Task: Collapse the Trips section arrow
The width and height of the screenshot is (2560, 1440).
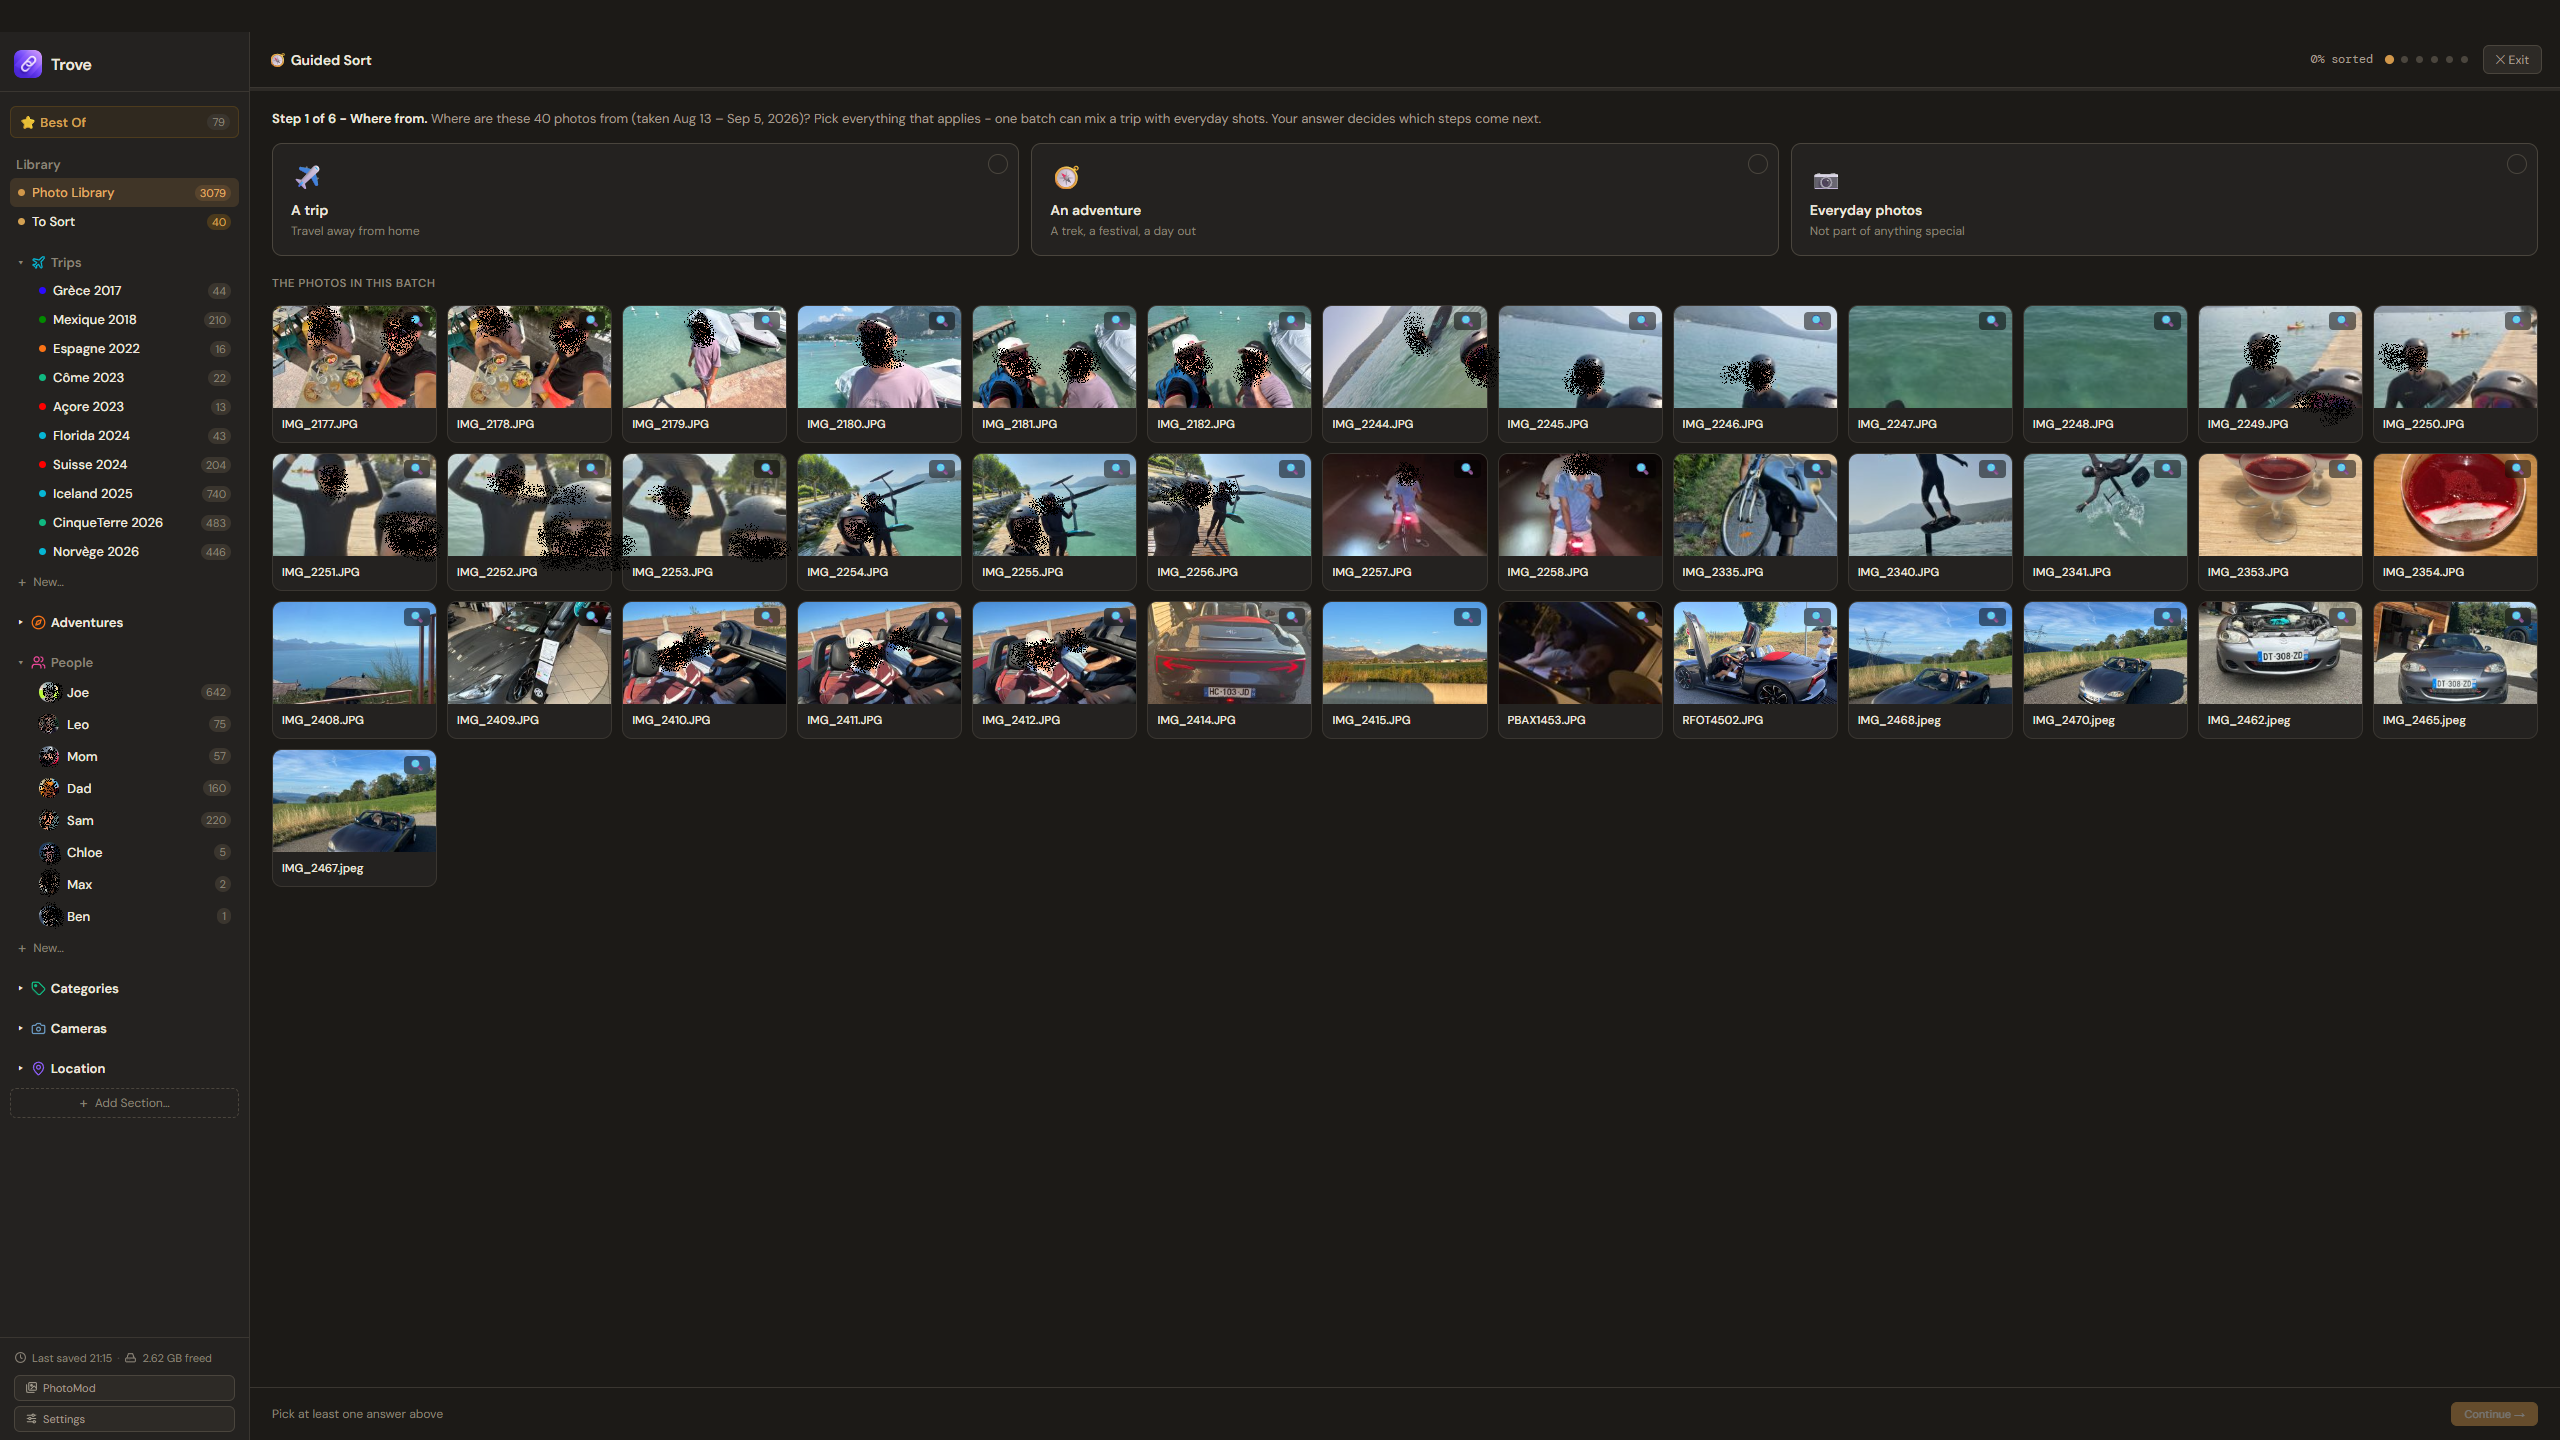Action: point(20,262)
